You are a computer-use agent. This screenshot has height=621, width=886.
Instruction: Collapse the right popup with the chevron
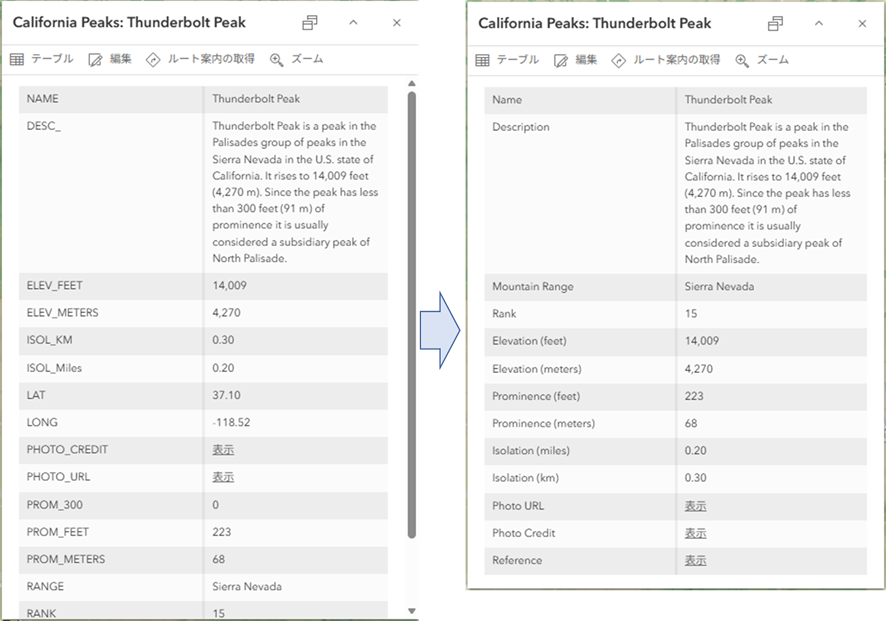coord(819,24)
